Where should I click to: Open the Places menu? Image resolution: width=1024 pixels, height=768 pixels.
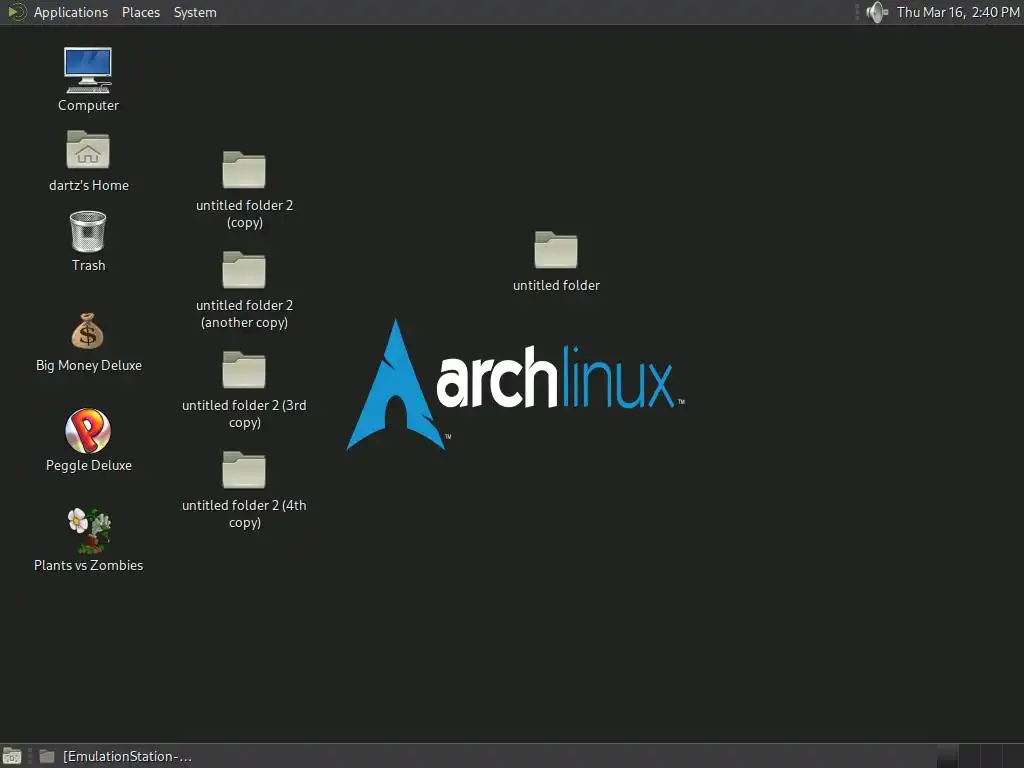coord(140,12)
